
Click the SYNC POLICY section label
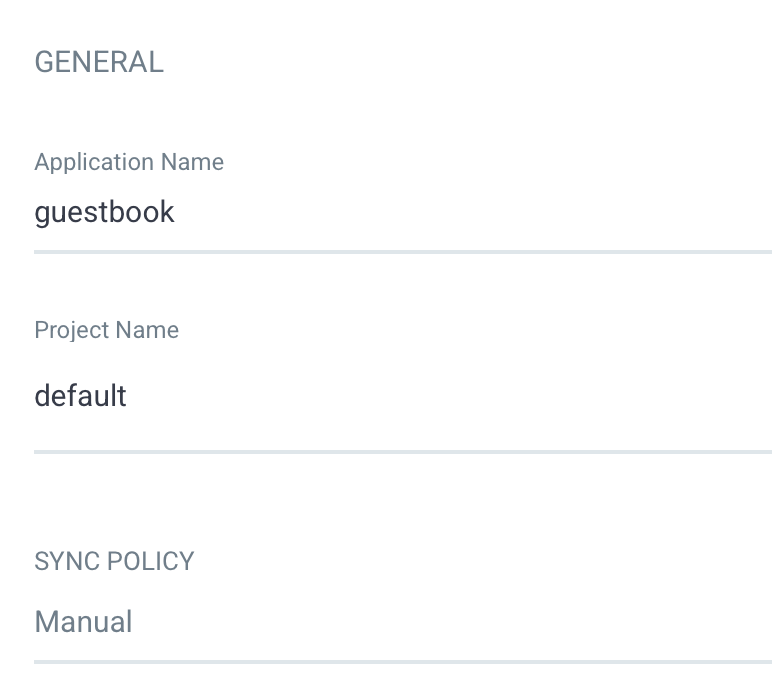(114, 561)
